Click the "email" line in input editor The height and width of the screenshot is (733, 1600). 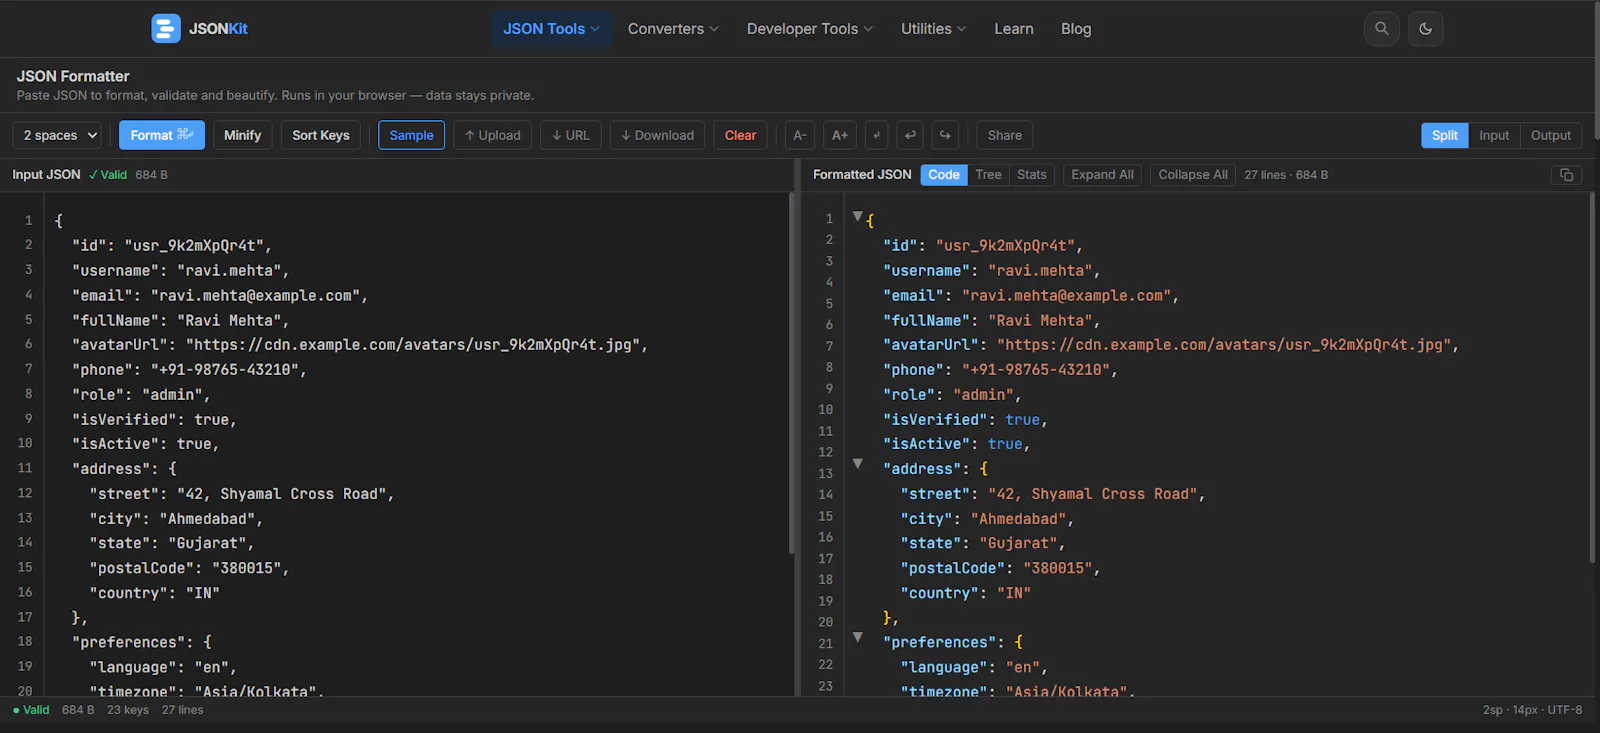tap(219, 295)
